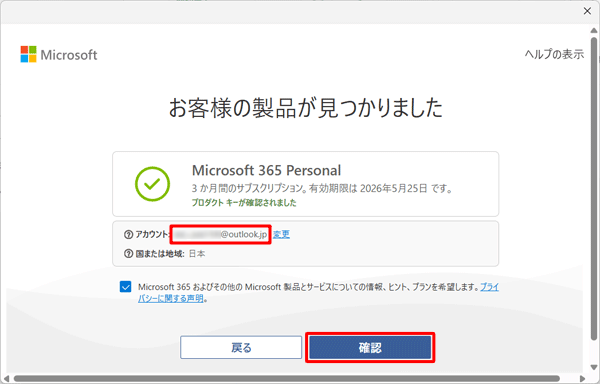The height and width of the screenshot is (384, 600).
Task: Open the プライバシーに関する声明 privacy link
Action: click(x=318, y=293)
